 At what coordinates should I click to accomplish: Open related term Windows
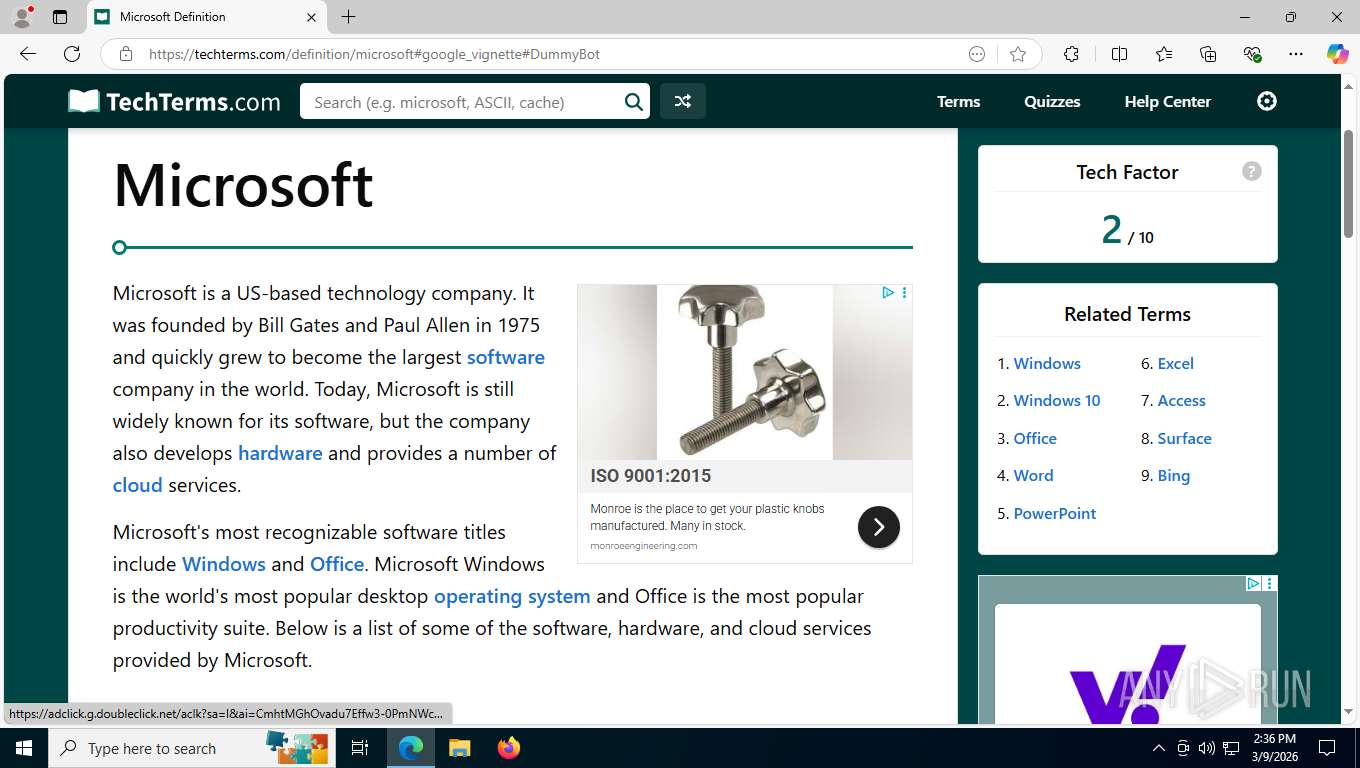(1047, 363)
